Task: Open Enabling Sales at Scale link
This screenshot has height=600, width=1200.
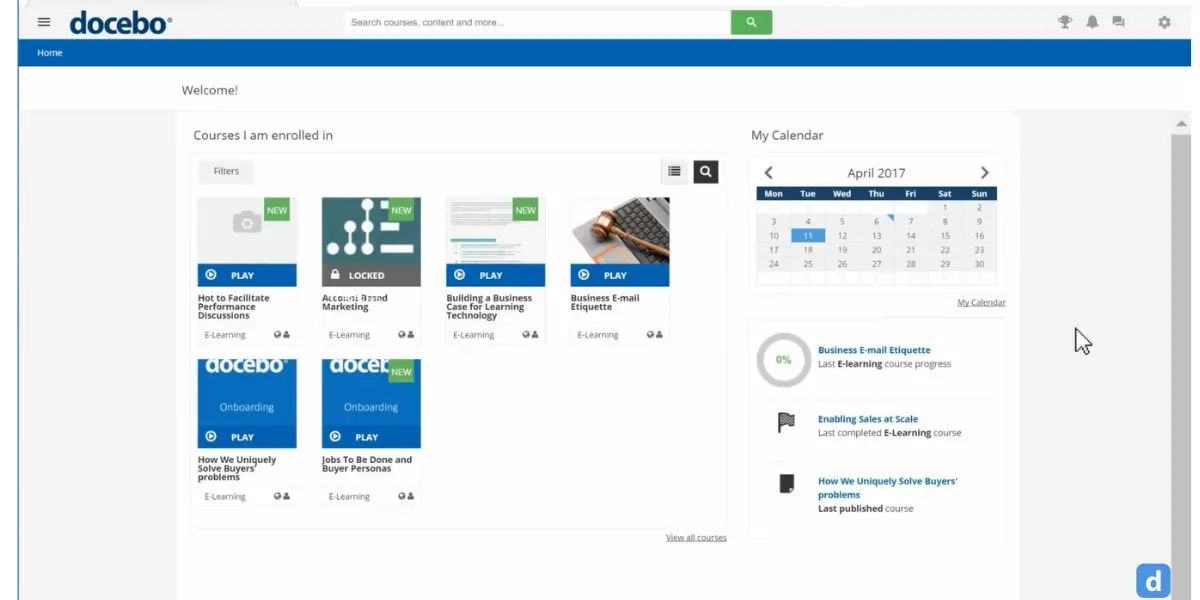Action: click(x=868, y=419)
